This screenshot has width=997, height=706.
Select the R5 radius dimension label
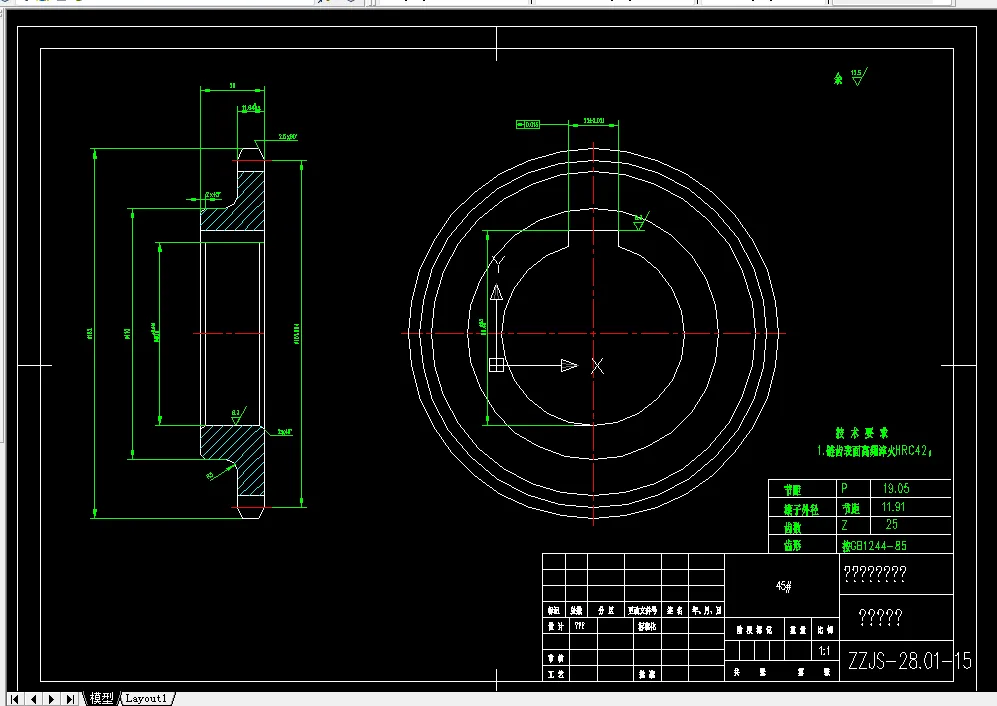(210, 475)
